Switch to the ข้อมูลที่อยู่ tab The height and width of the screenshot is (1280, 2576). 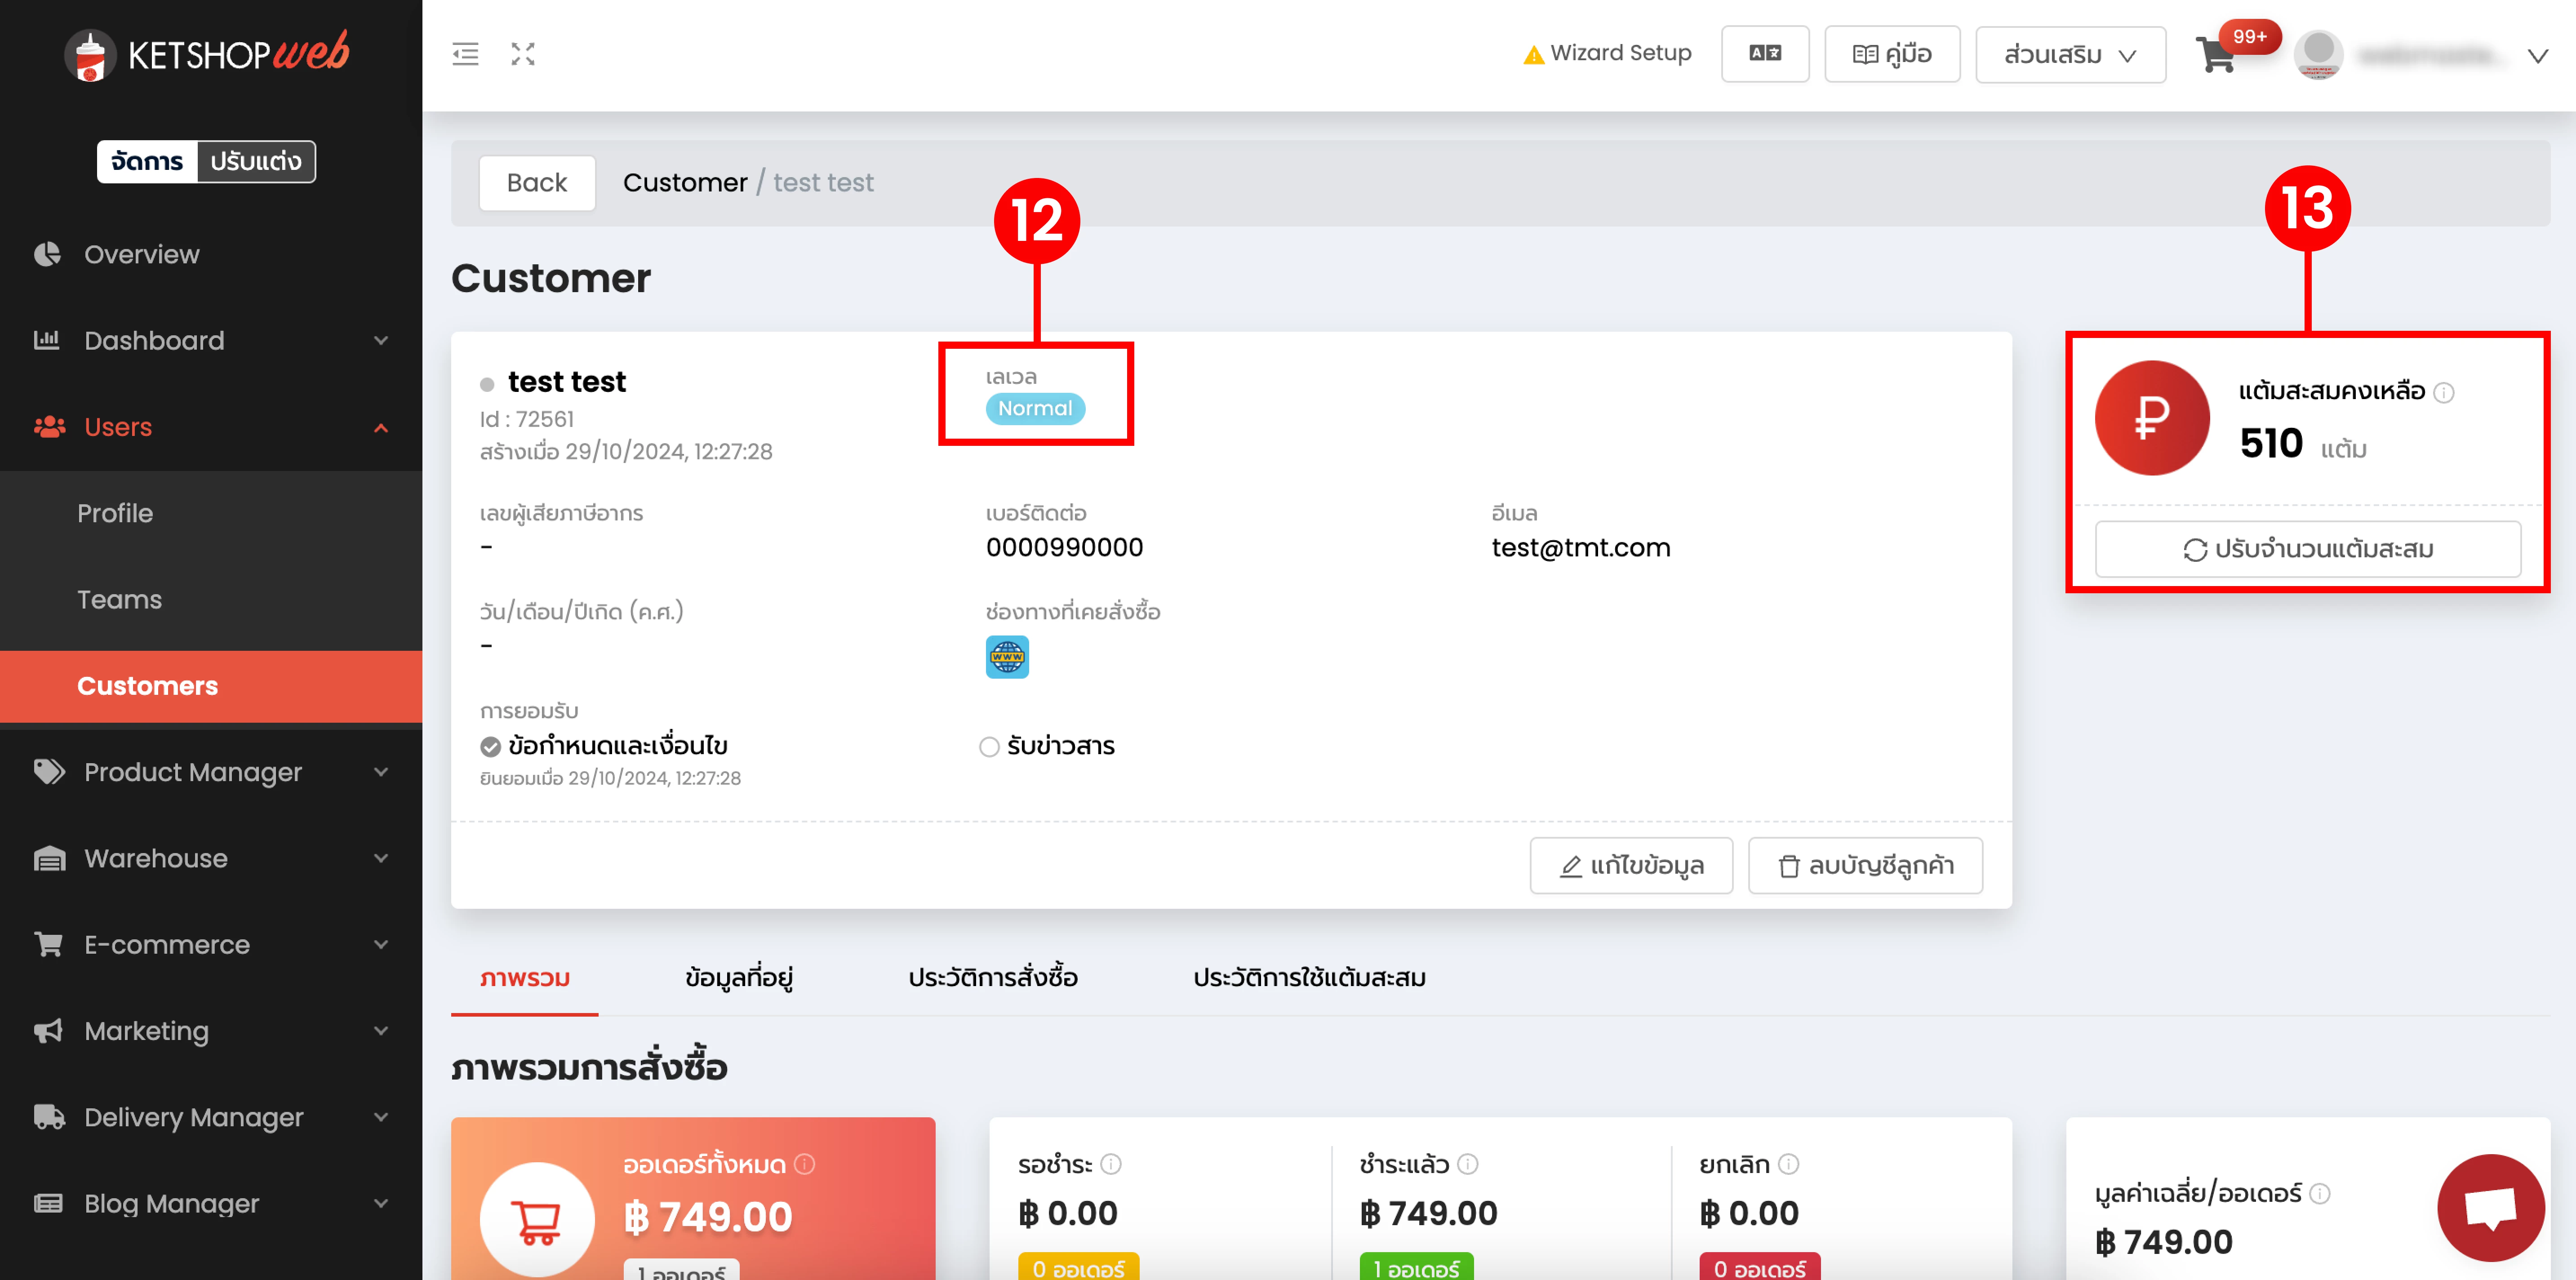739,977
